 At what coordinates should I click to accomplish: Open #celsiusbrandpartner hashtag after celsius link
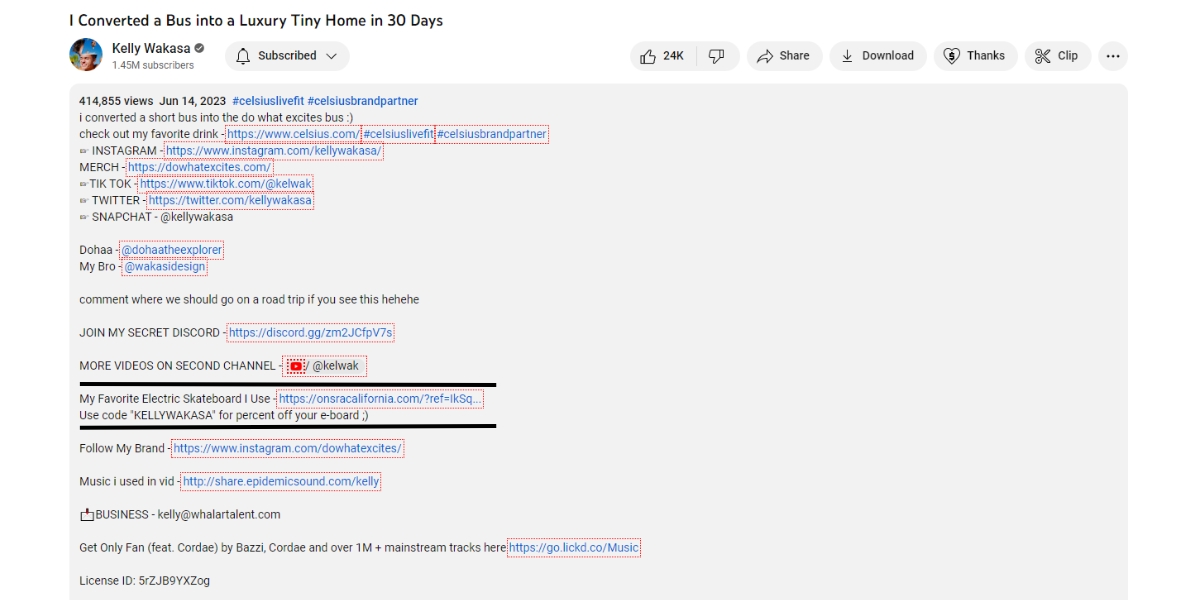point(492,134)
